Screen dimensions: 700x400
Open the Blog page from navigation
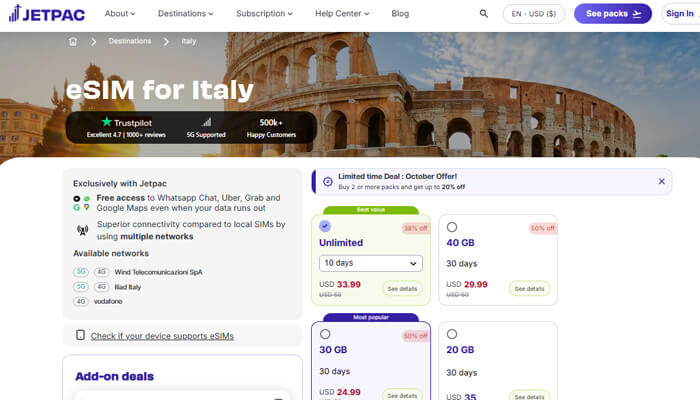(x=400, y=14)
